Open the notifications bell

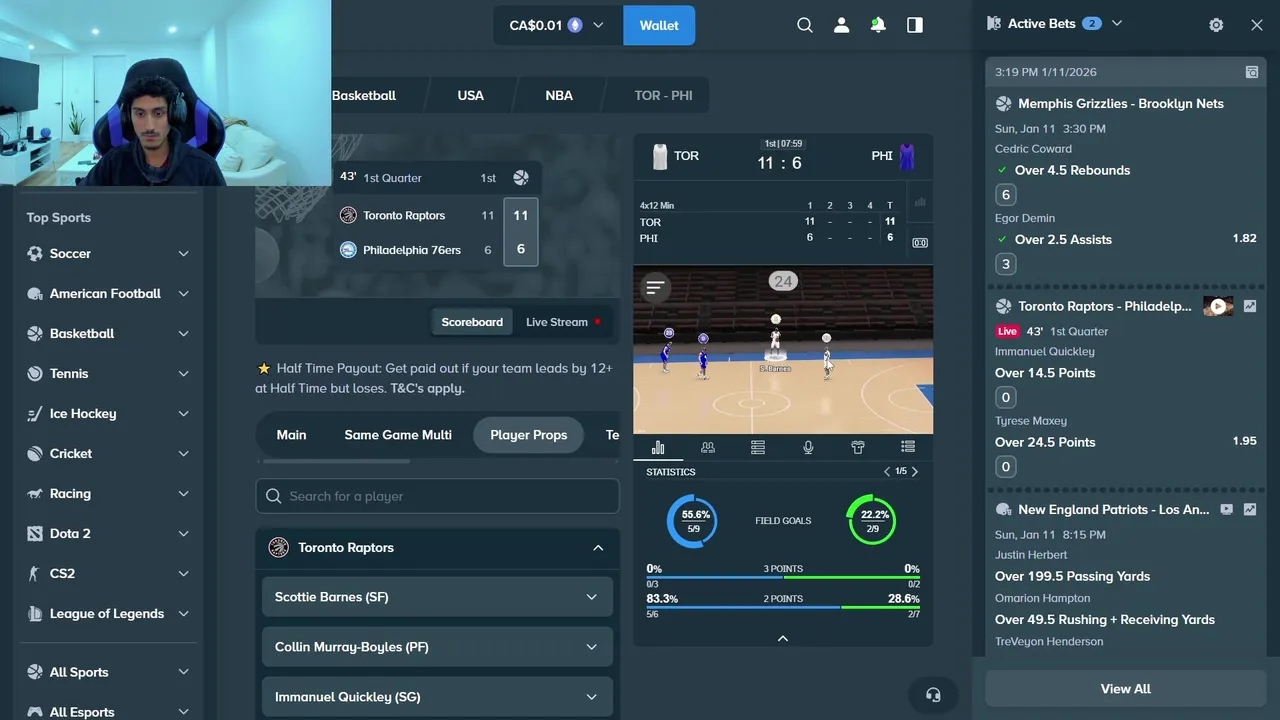878,25
